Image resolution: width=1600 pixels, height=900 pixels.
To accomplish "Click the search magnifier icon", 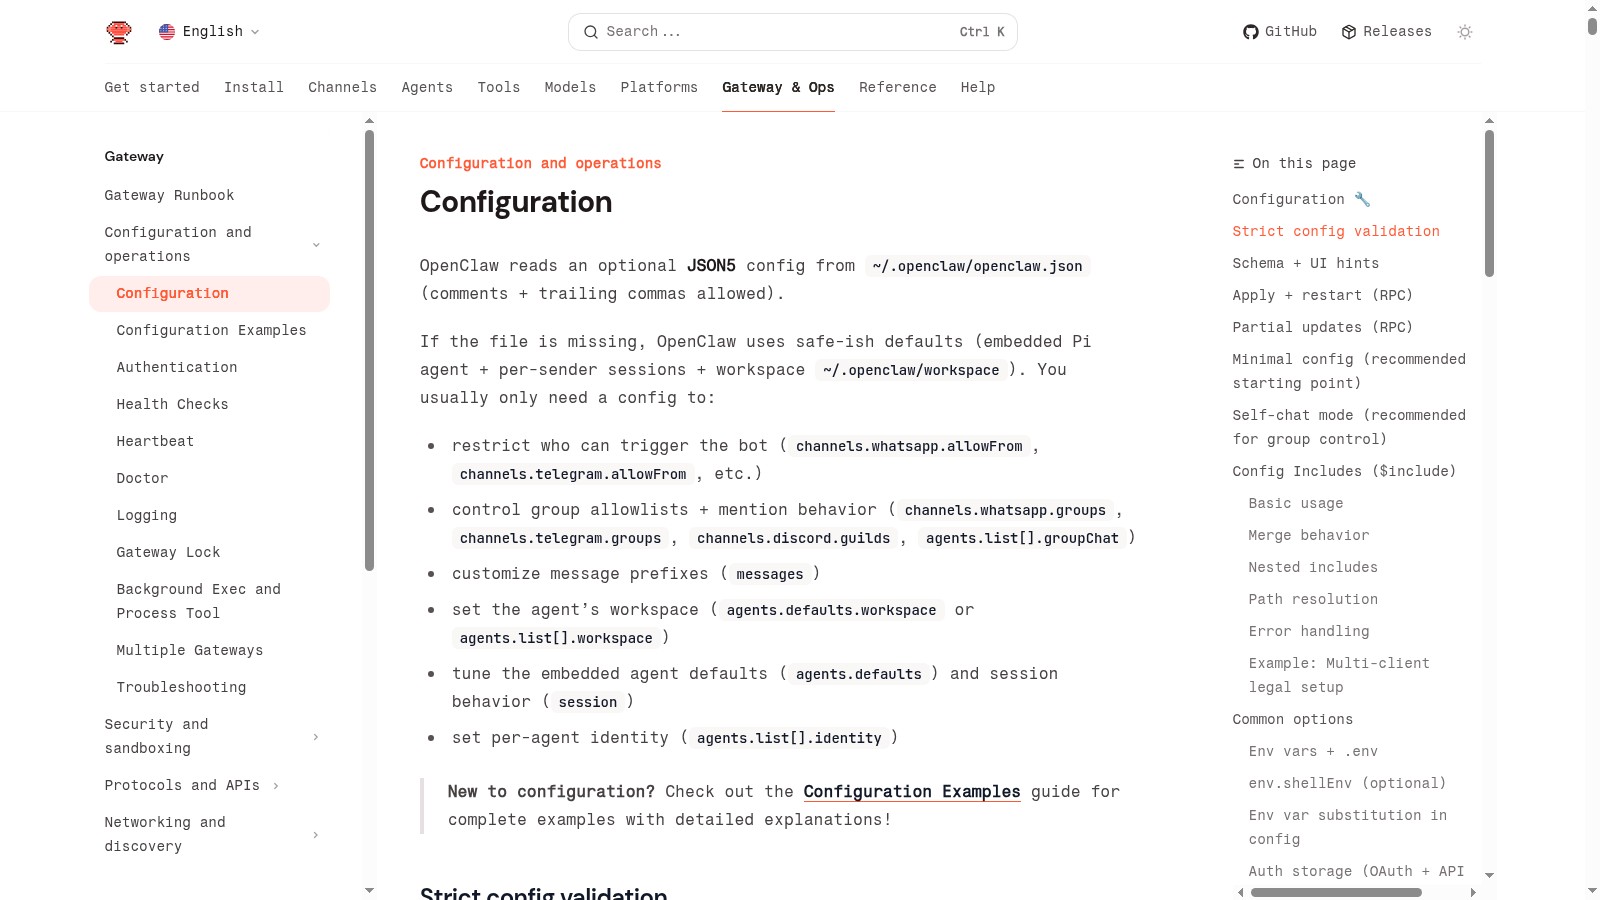I will point(591,32).
